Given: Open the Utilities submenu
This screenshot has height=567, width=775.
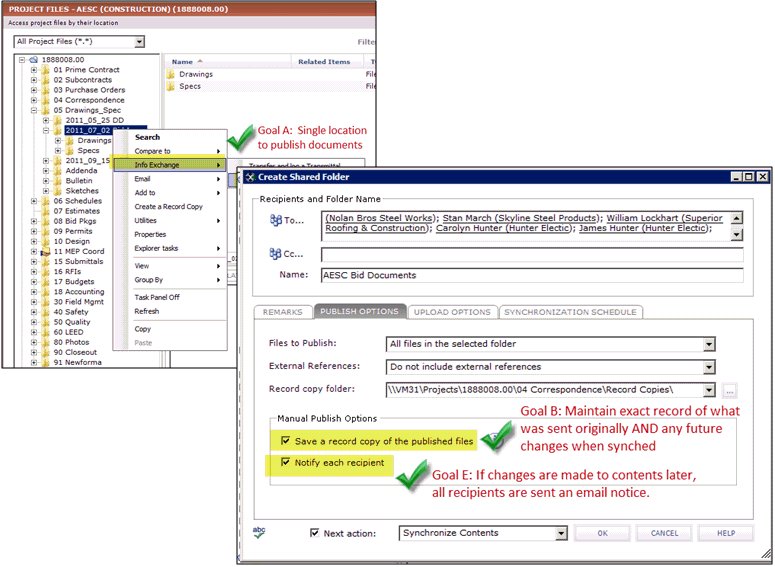Looking at the screenshot, I should (x=171, y=220).
